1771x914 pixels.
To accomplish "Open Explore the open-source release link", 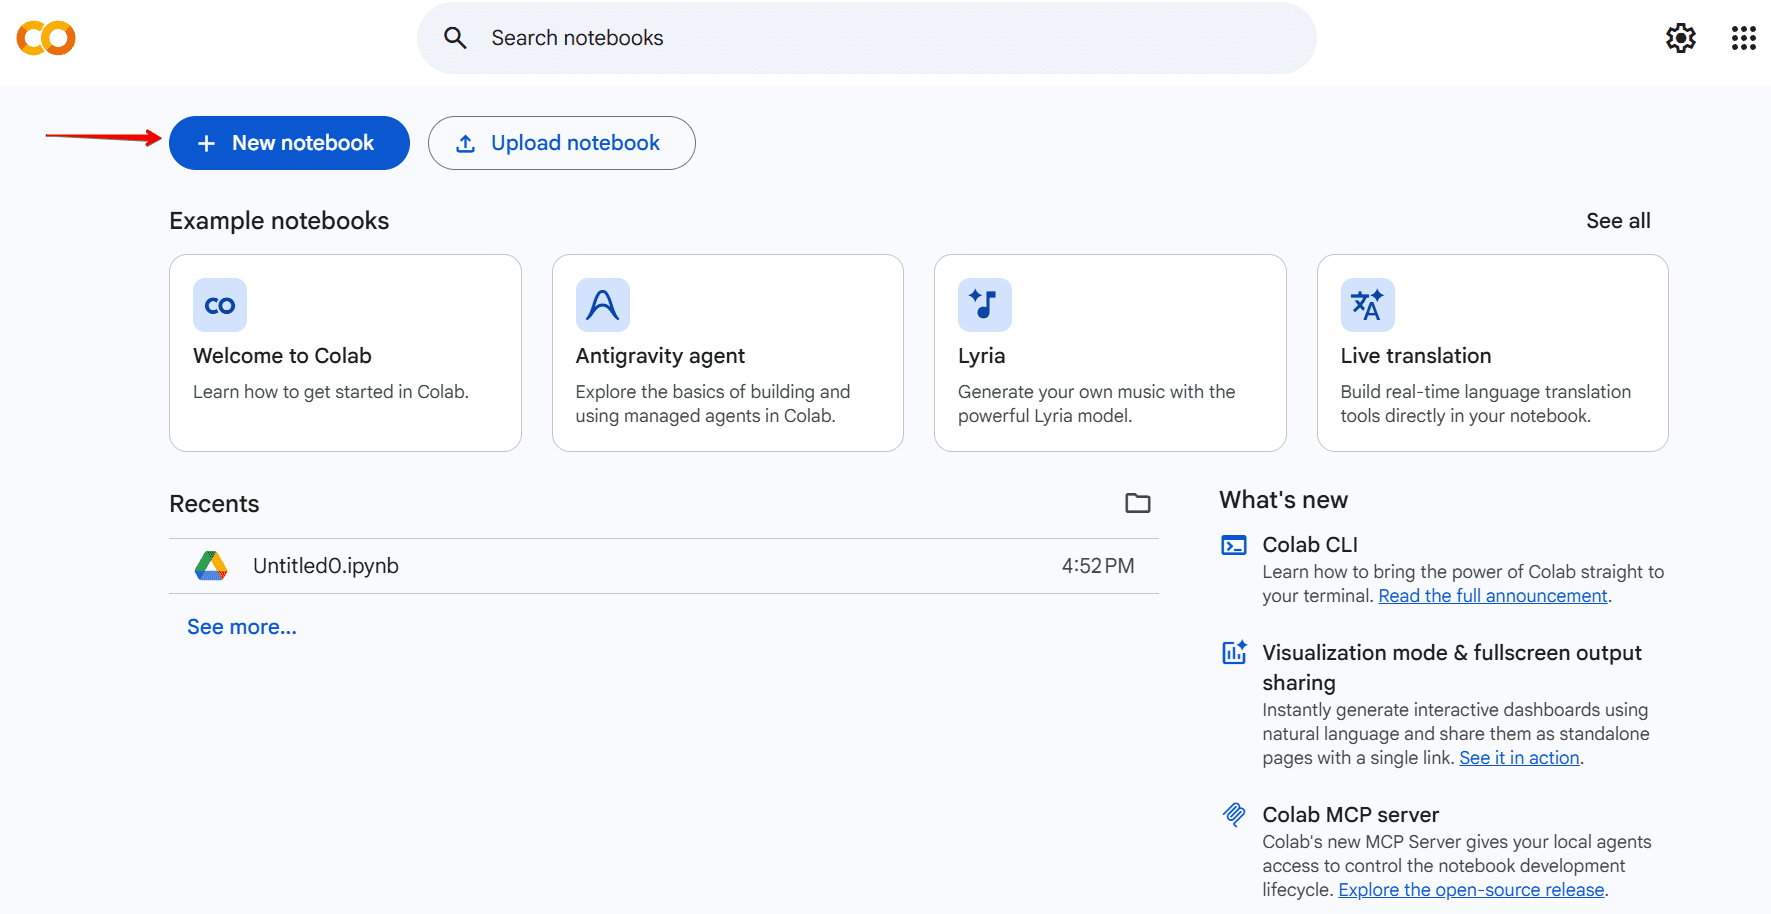I will coord(1471,890).
